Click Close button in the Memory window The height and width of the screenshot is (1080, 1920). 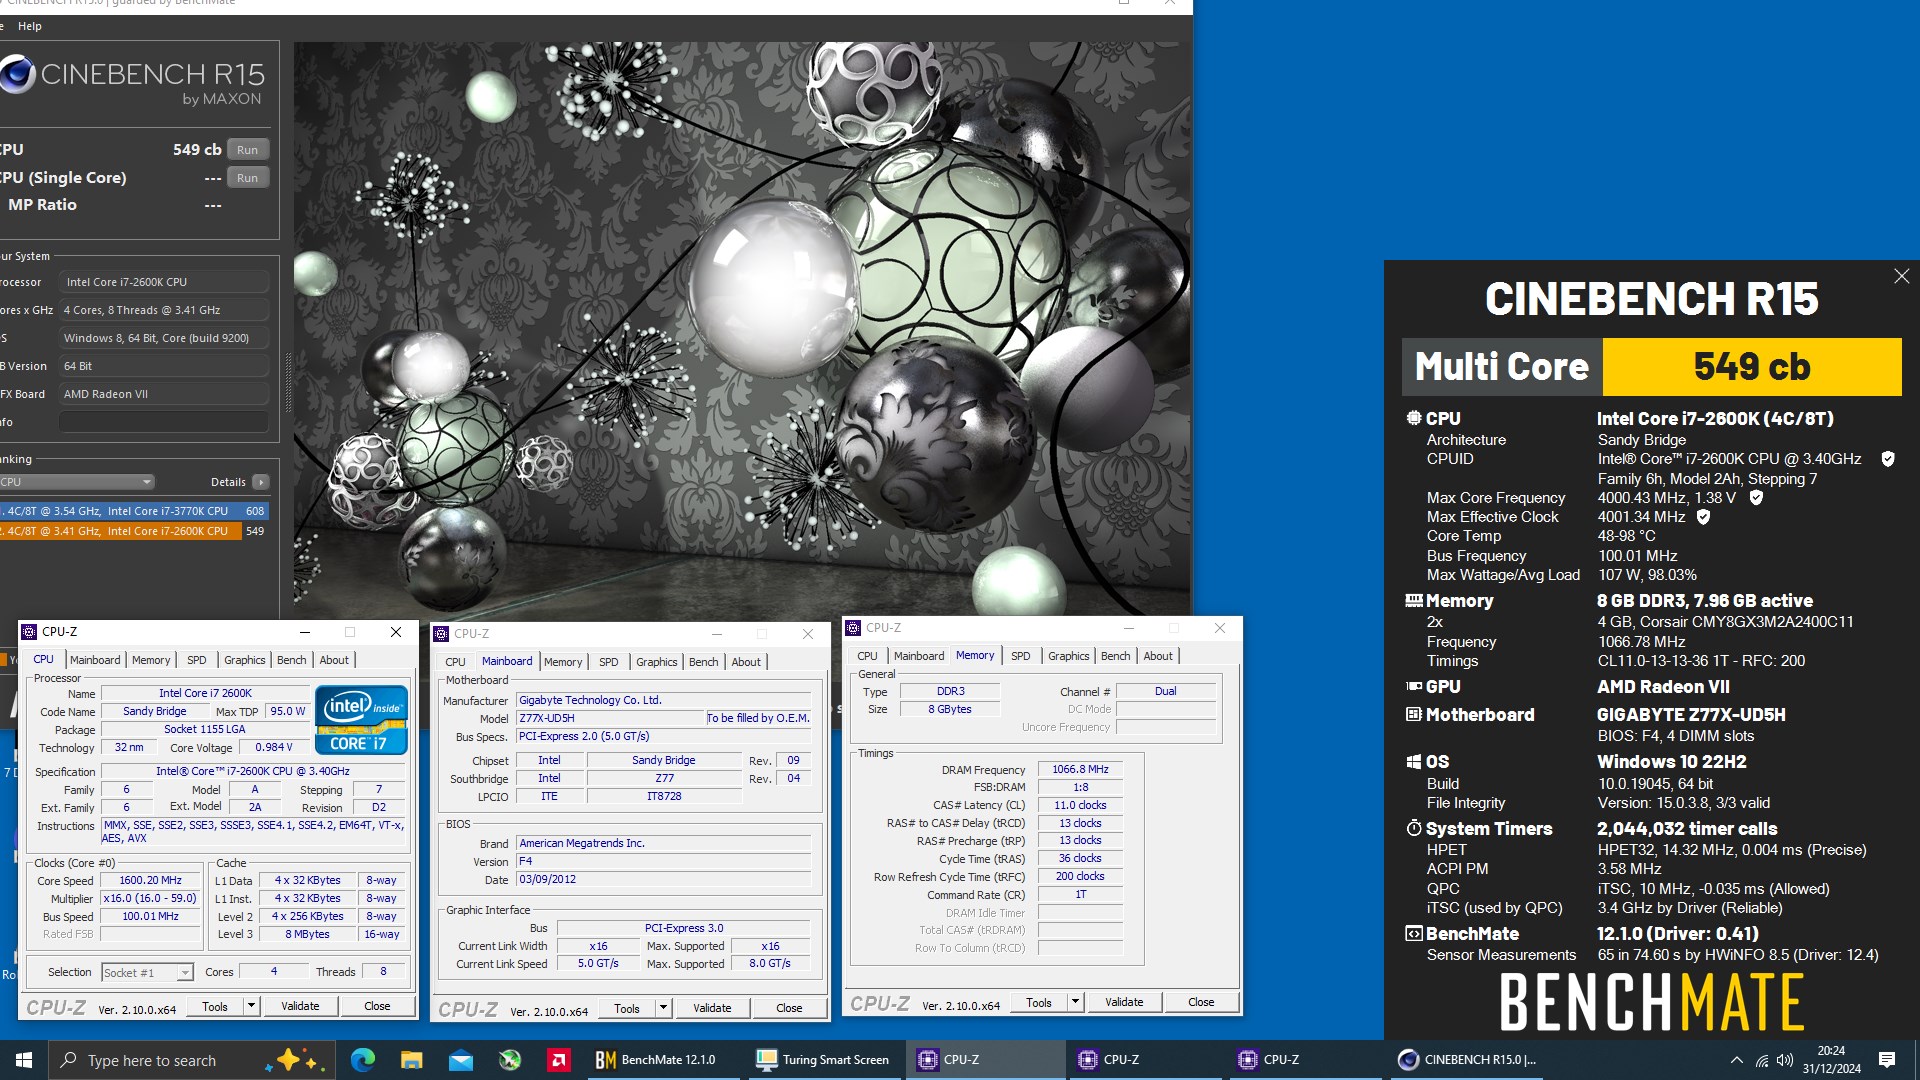[x=1201, y=1002]
